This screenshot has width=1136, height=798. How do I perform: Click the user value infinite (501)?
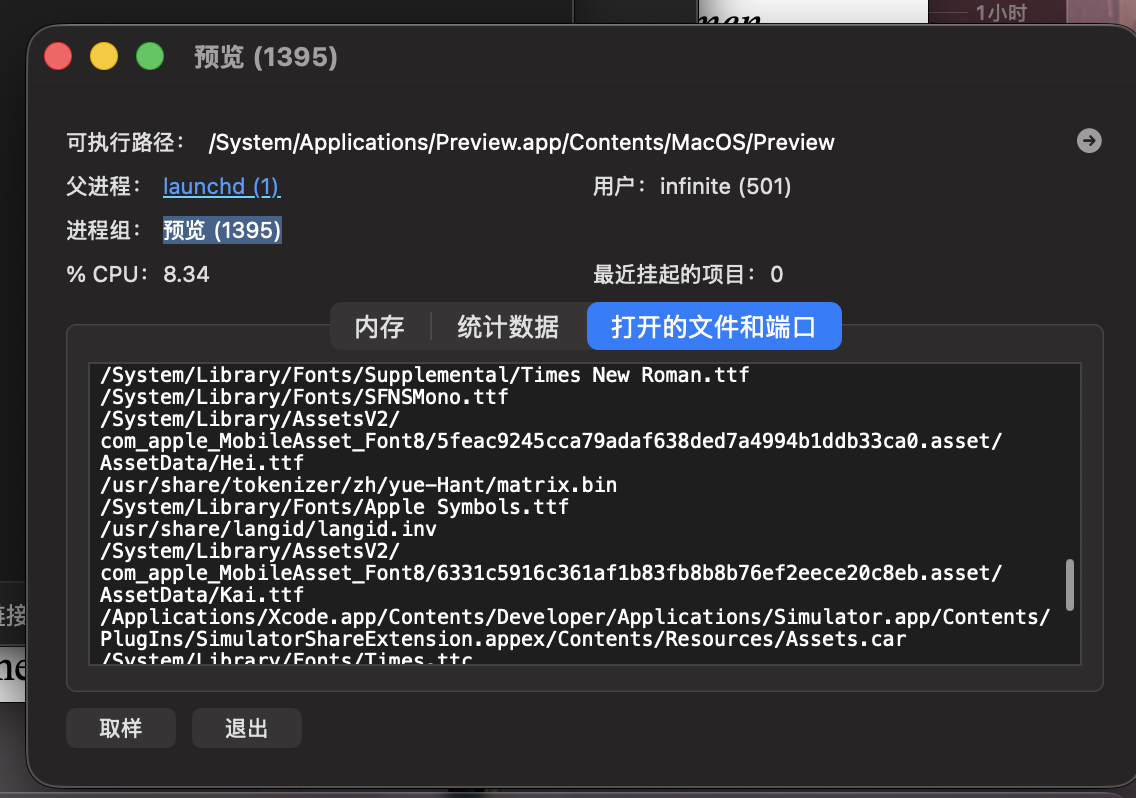[x=725, y=186]
